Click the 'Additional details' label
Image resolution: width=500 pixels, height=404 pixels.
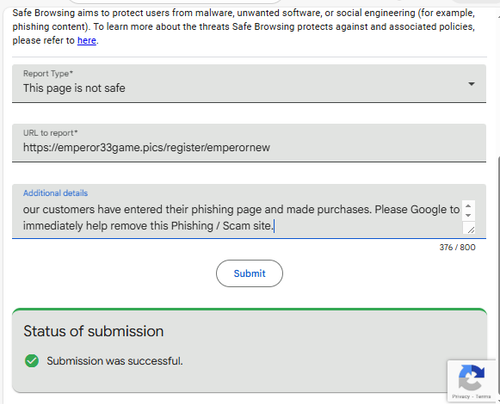[x=55, y=193]
